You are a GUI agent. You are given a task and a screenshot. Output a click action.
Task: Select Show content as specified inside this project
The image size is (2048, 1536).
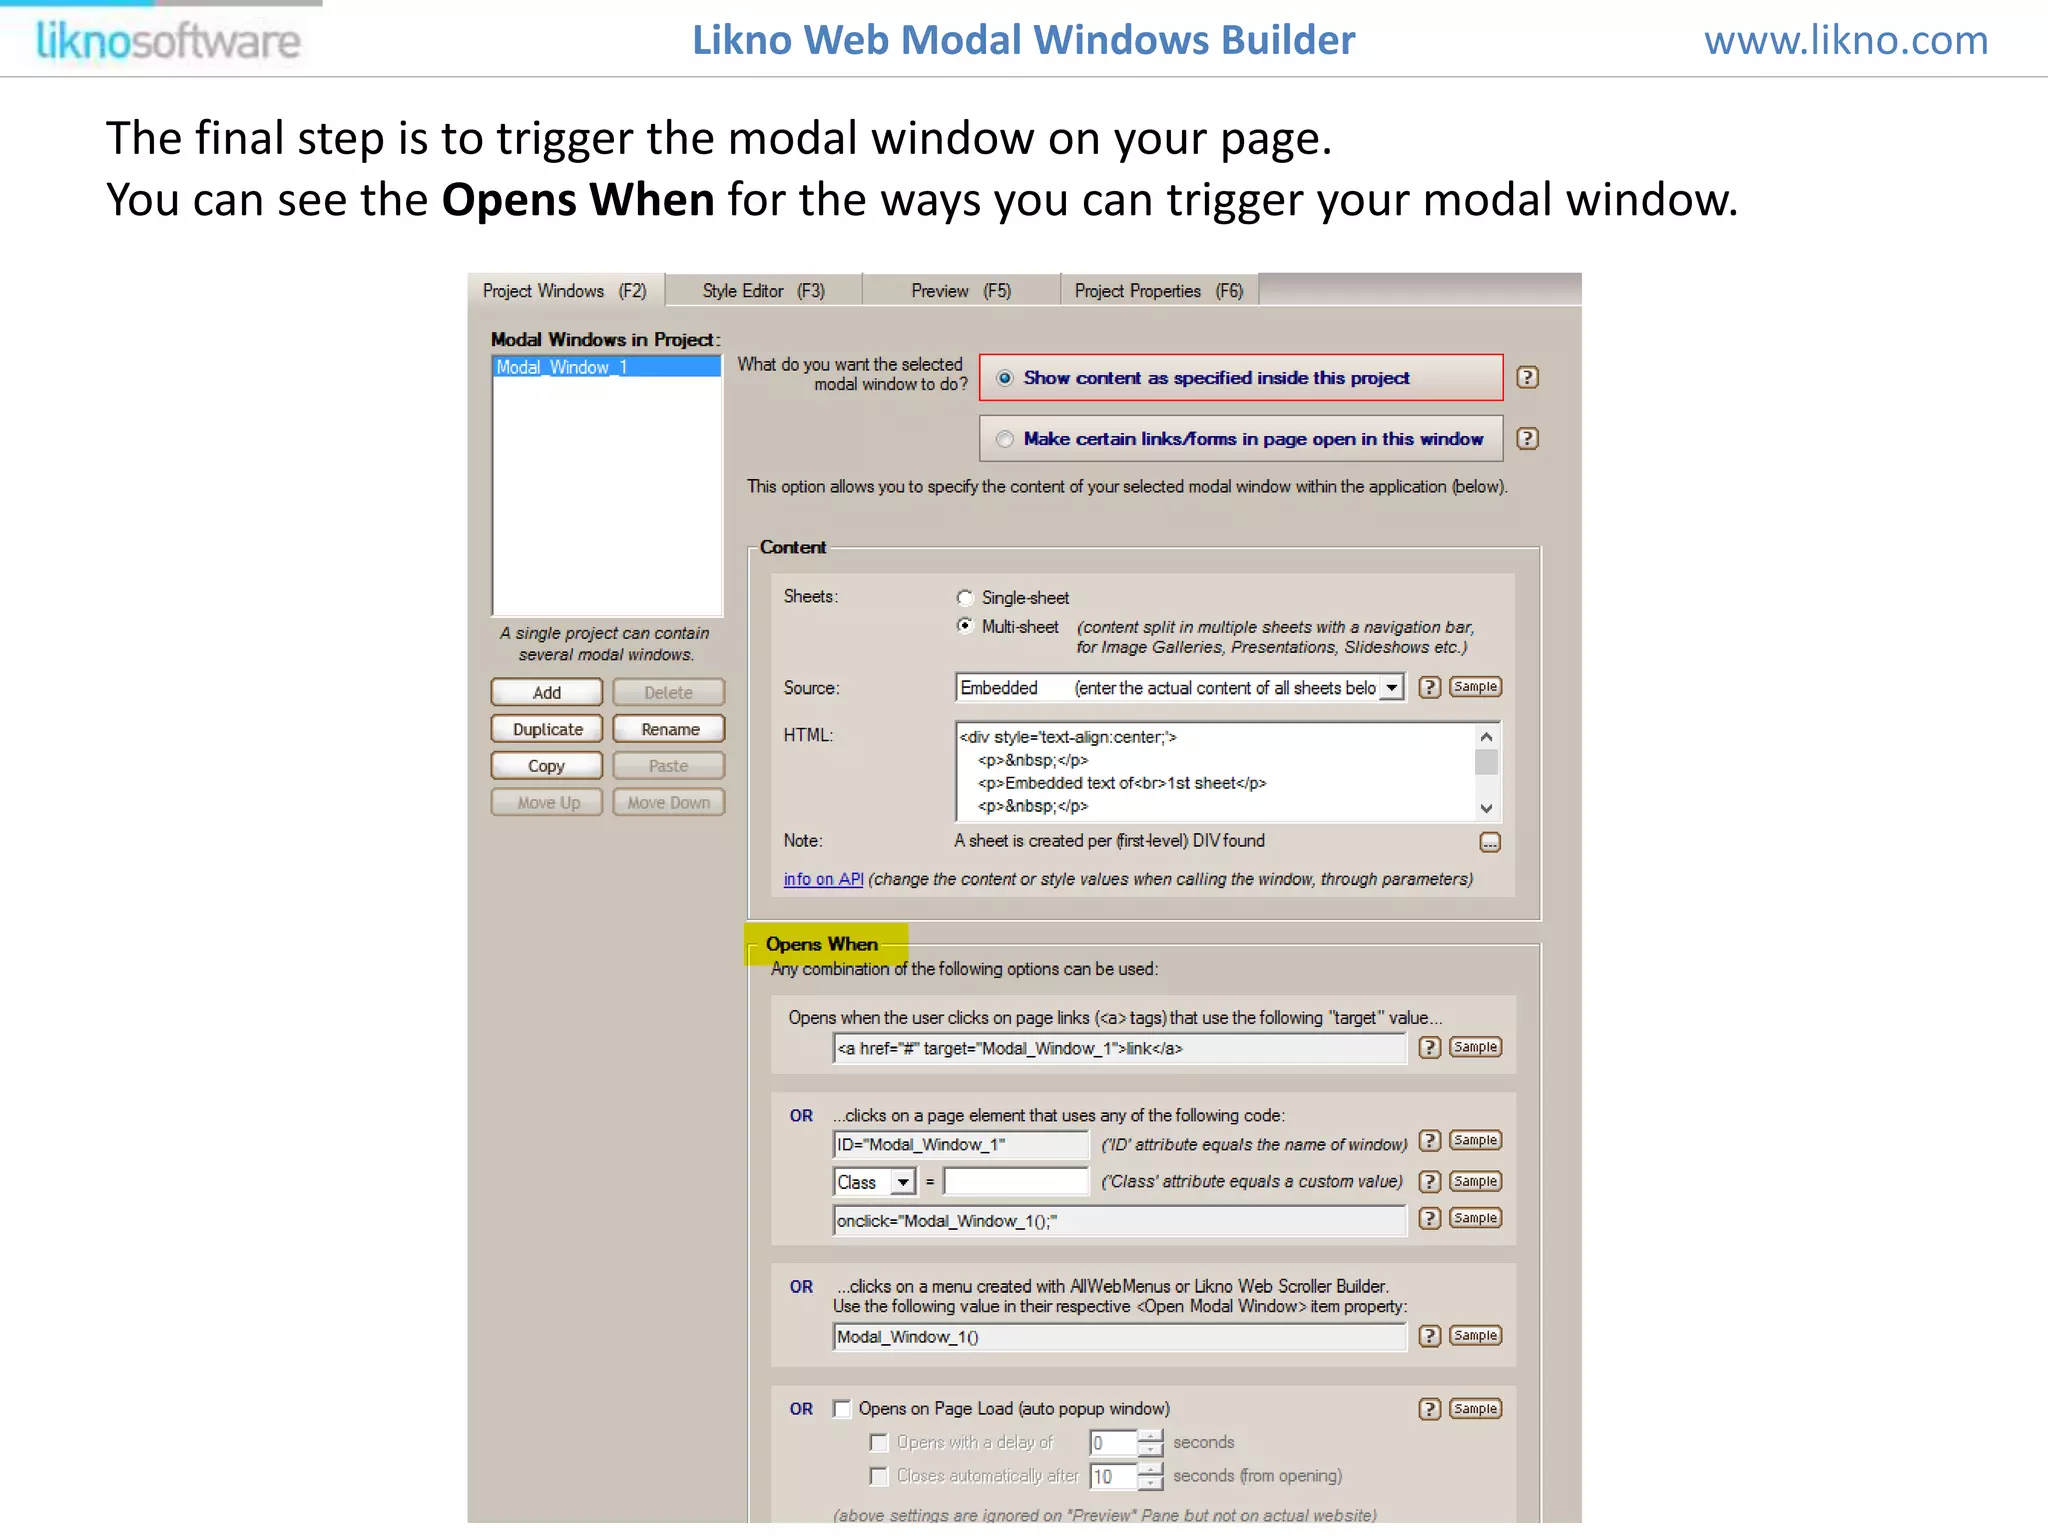tap(1240, 378)
